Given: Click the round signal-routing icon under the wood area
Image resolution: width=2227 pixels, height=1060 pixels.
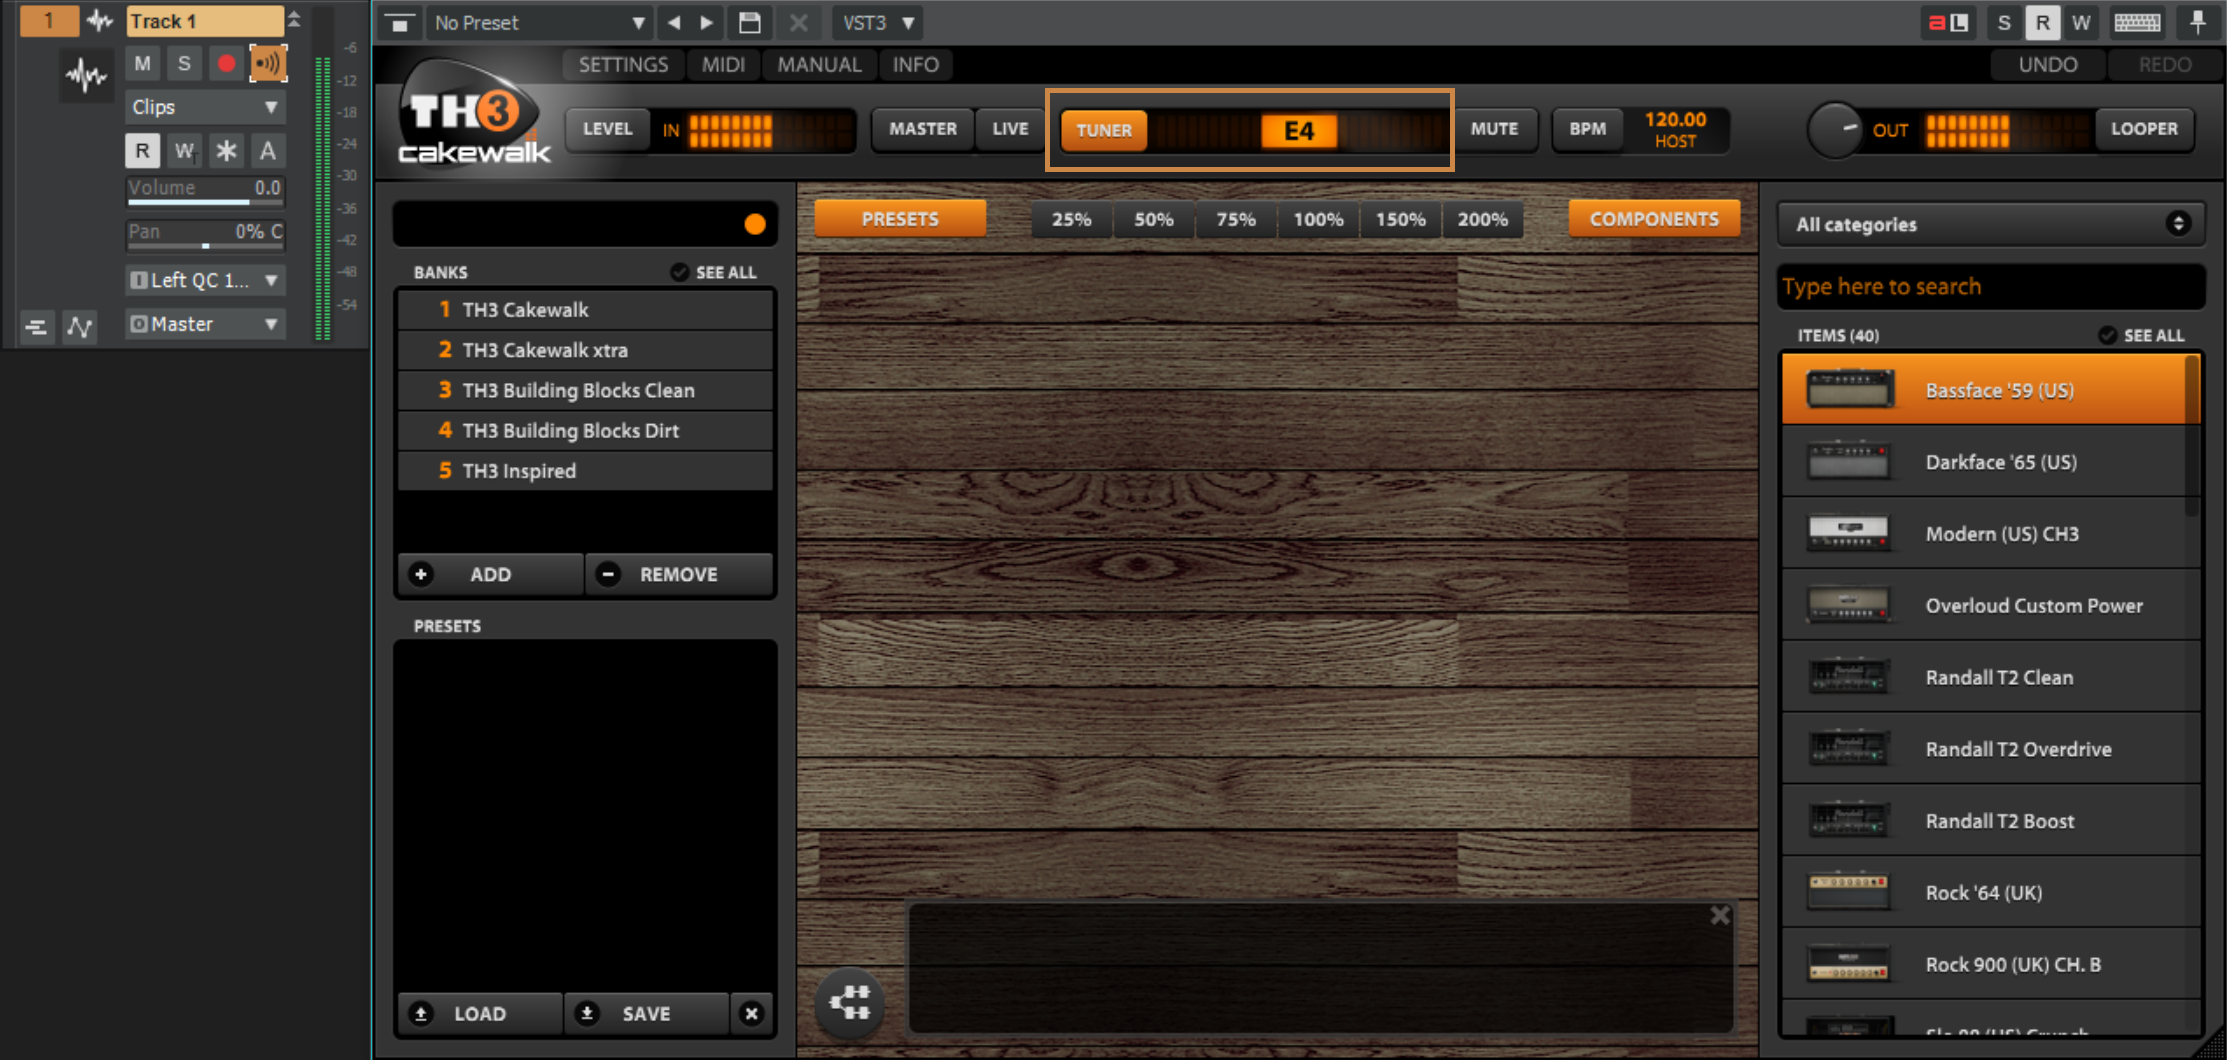Looking at the screenshot, I should (x=850, y=1002).
